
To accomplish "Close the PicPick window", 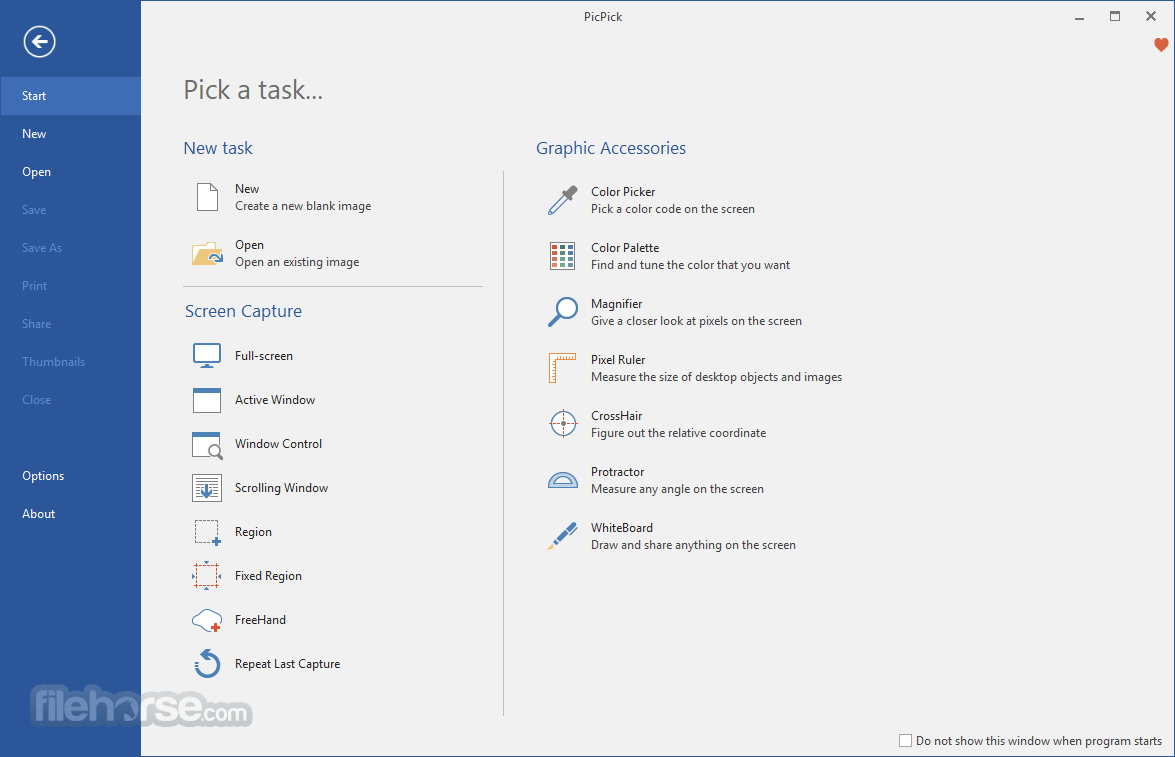I will tap(1151, 16).
